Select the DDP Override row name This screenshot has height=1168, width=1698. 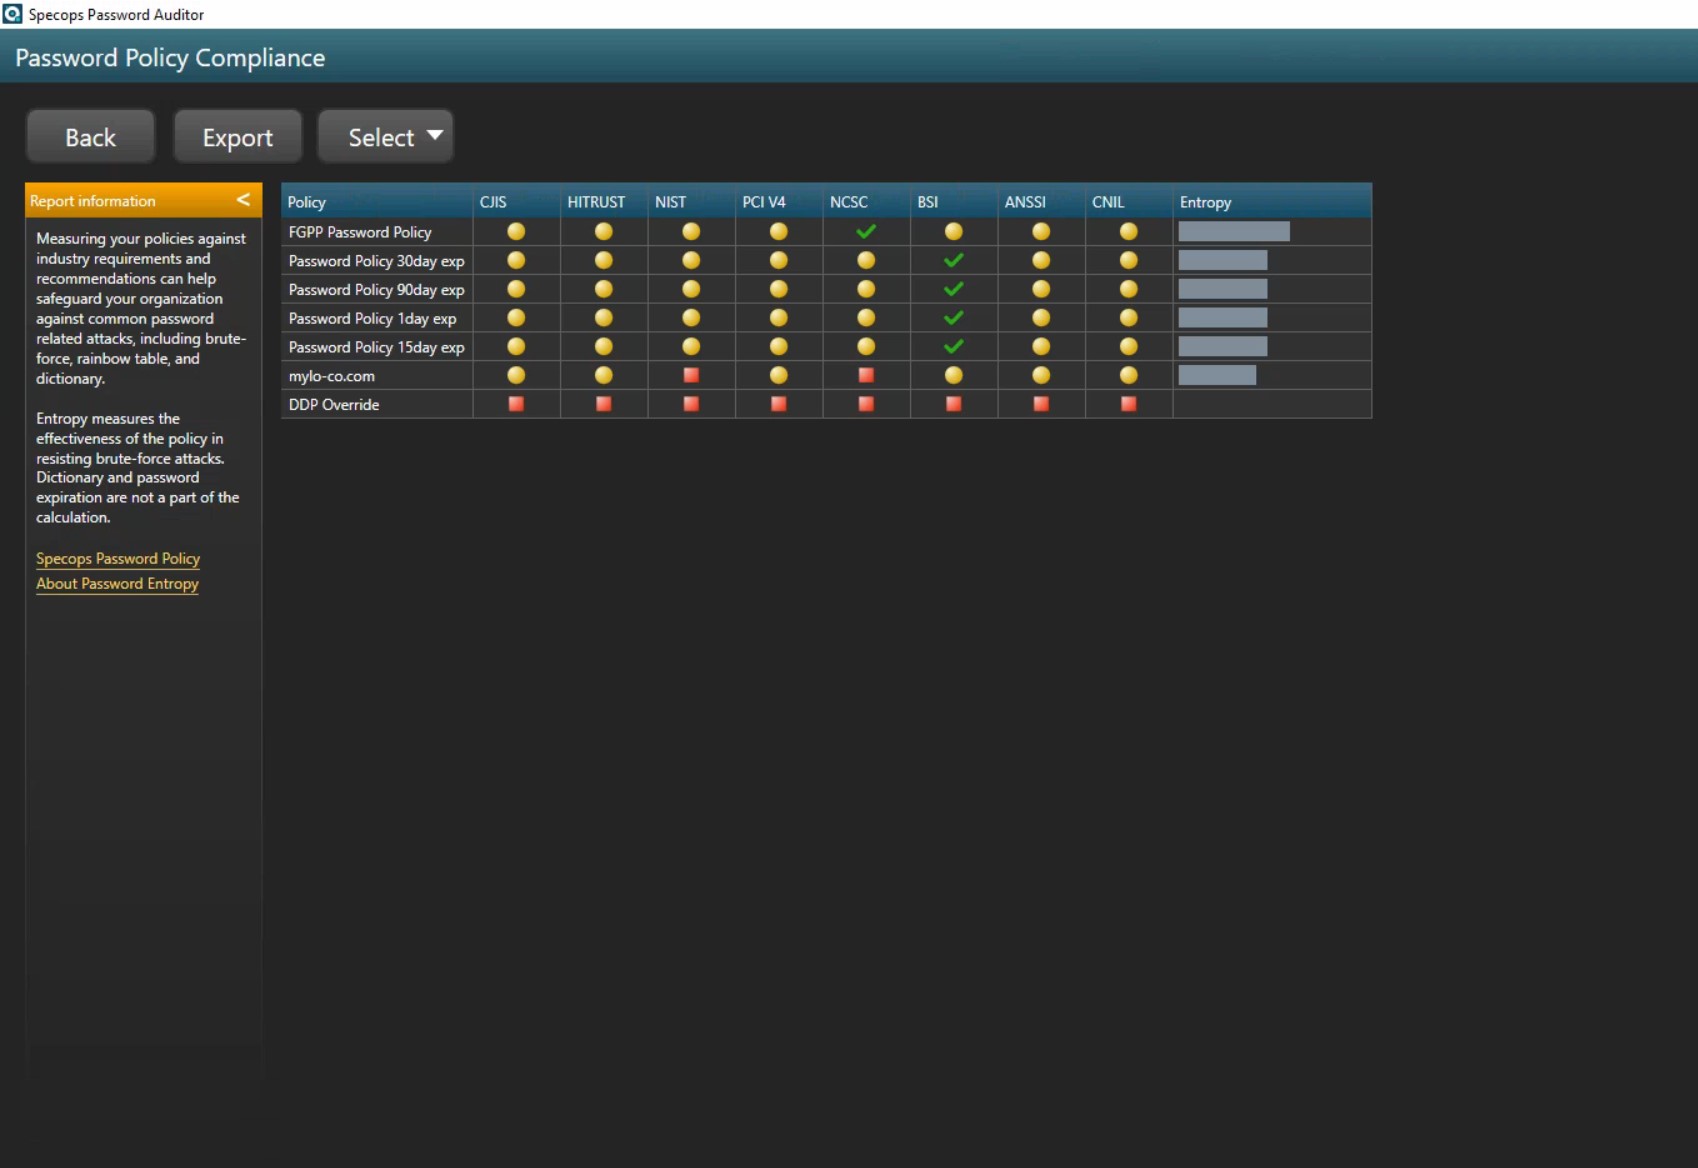tap(334, 405)
